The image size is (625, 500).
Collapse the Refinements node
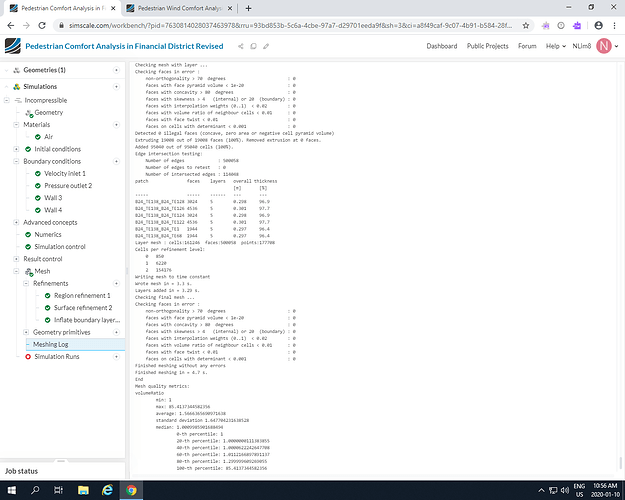point(26,283)
